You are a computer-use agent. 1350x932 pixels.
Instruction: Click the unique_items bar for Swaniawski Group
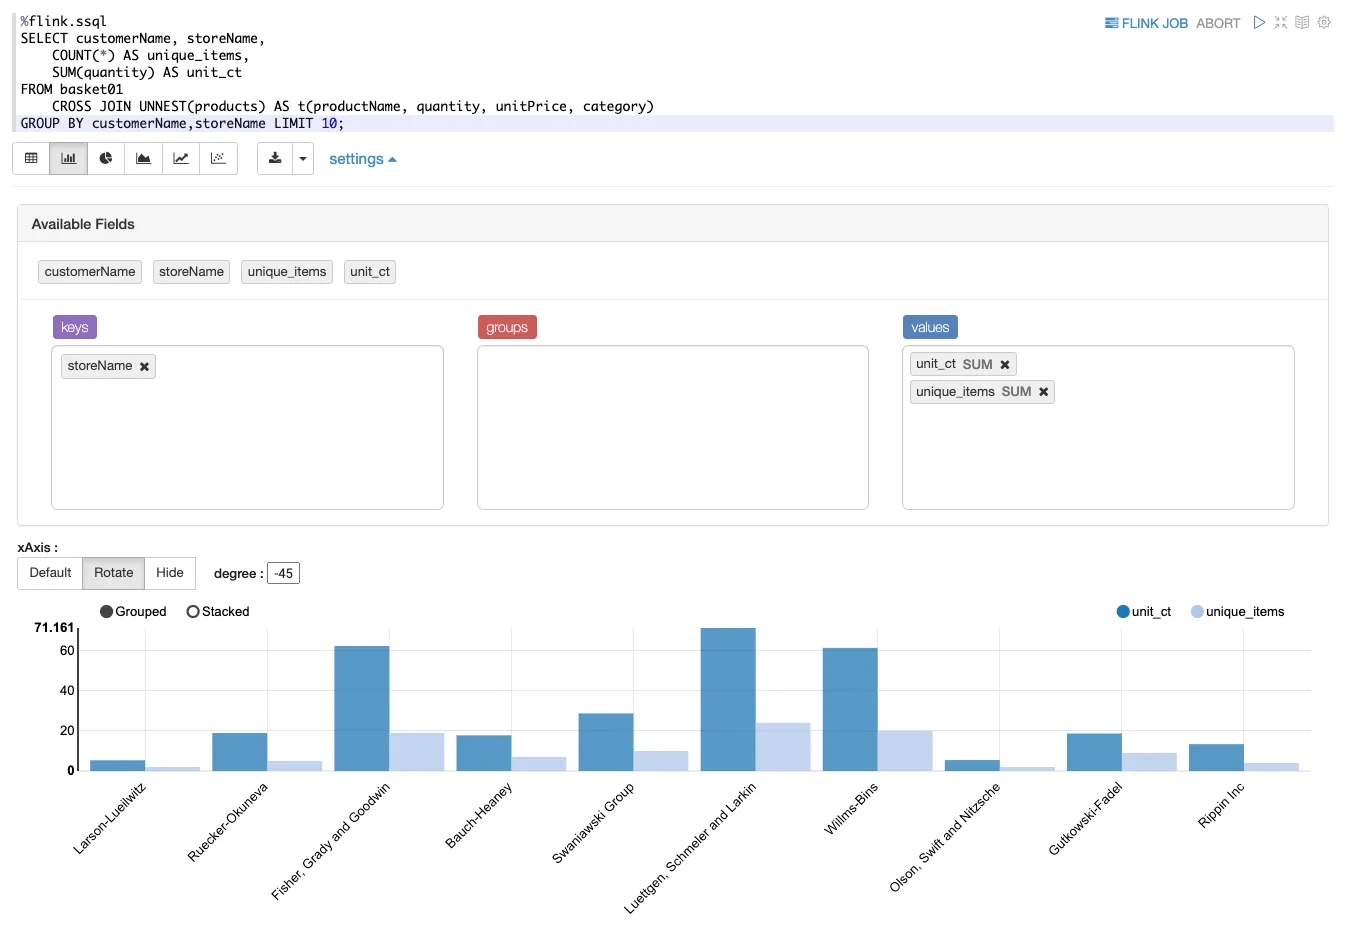[661, 760]
